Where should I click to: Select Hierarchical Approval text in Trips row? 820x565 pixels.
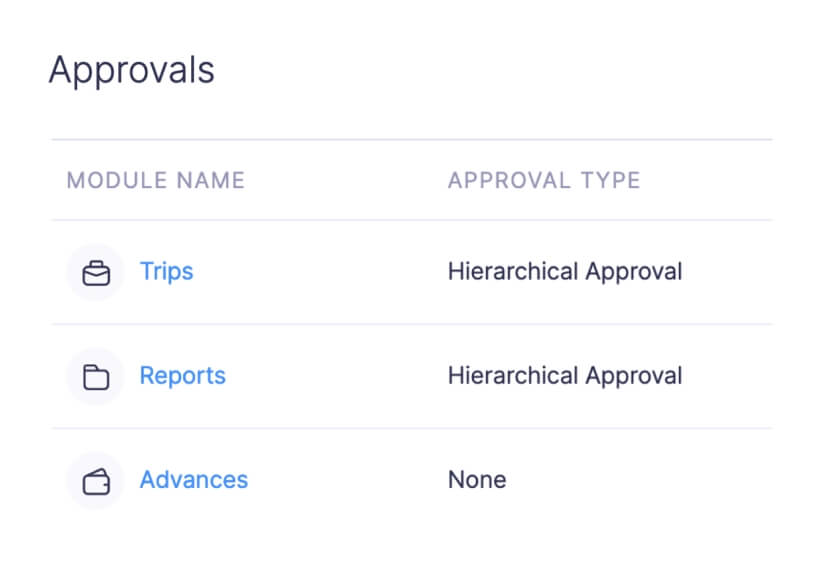point(564,271)
